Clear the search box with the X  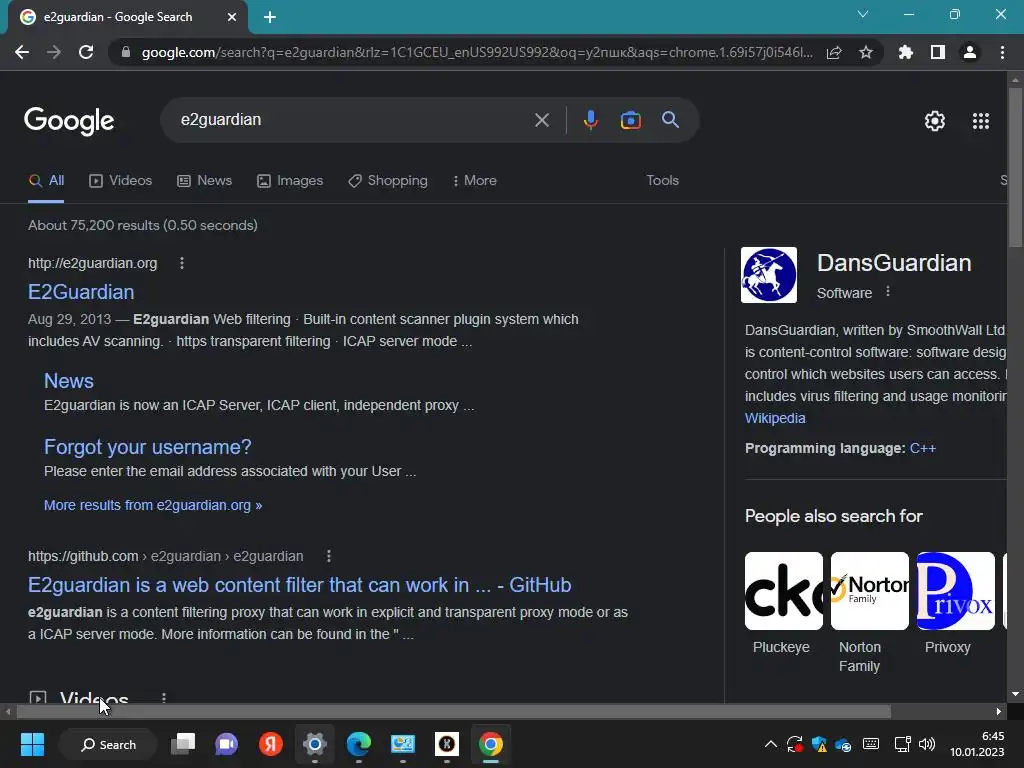click(541, 120)
